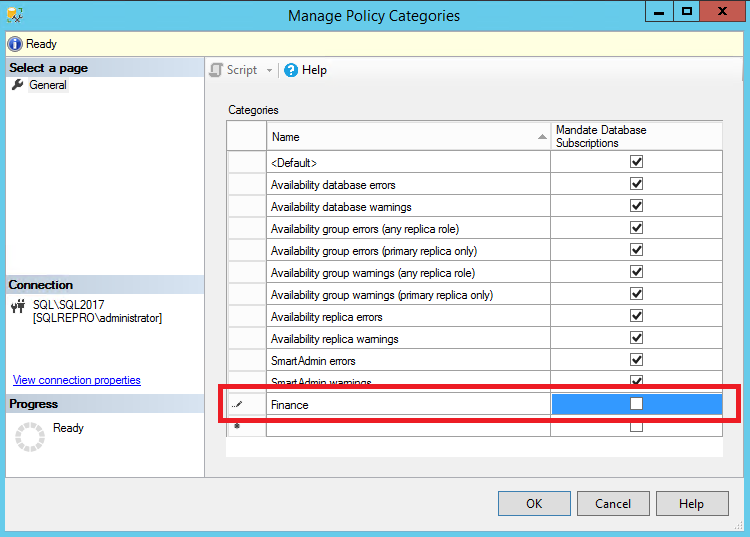Open the Script dropdown arrow

tap(269, 70)
